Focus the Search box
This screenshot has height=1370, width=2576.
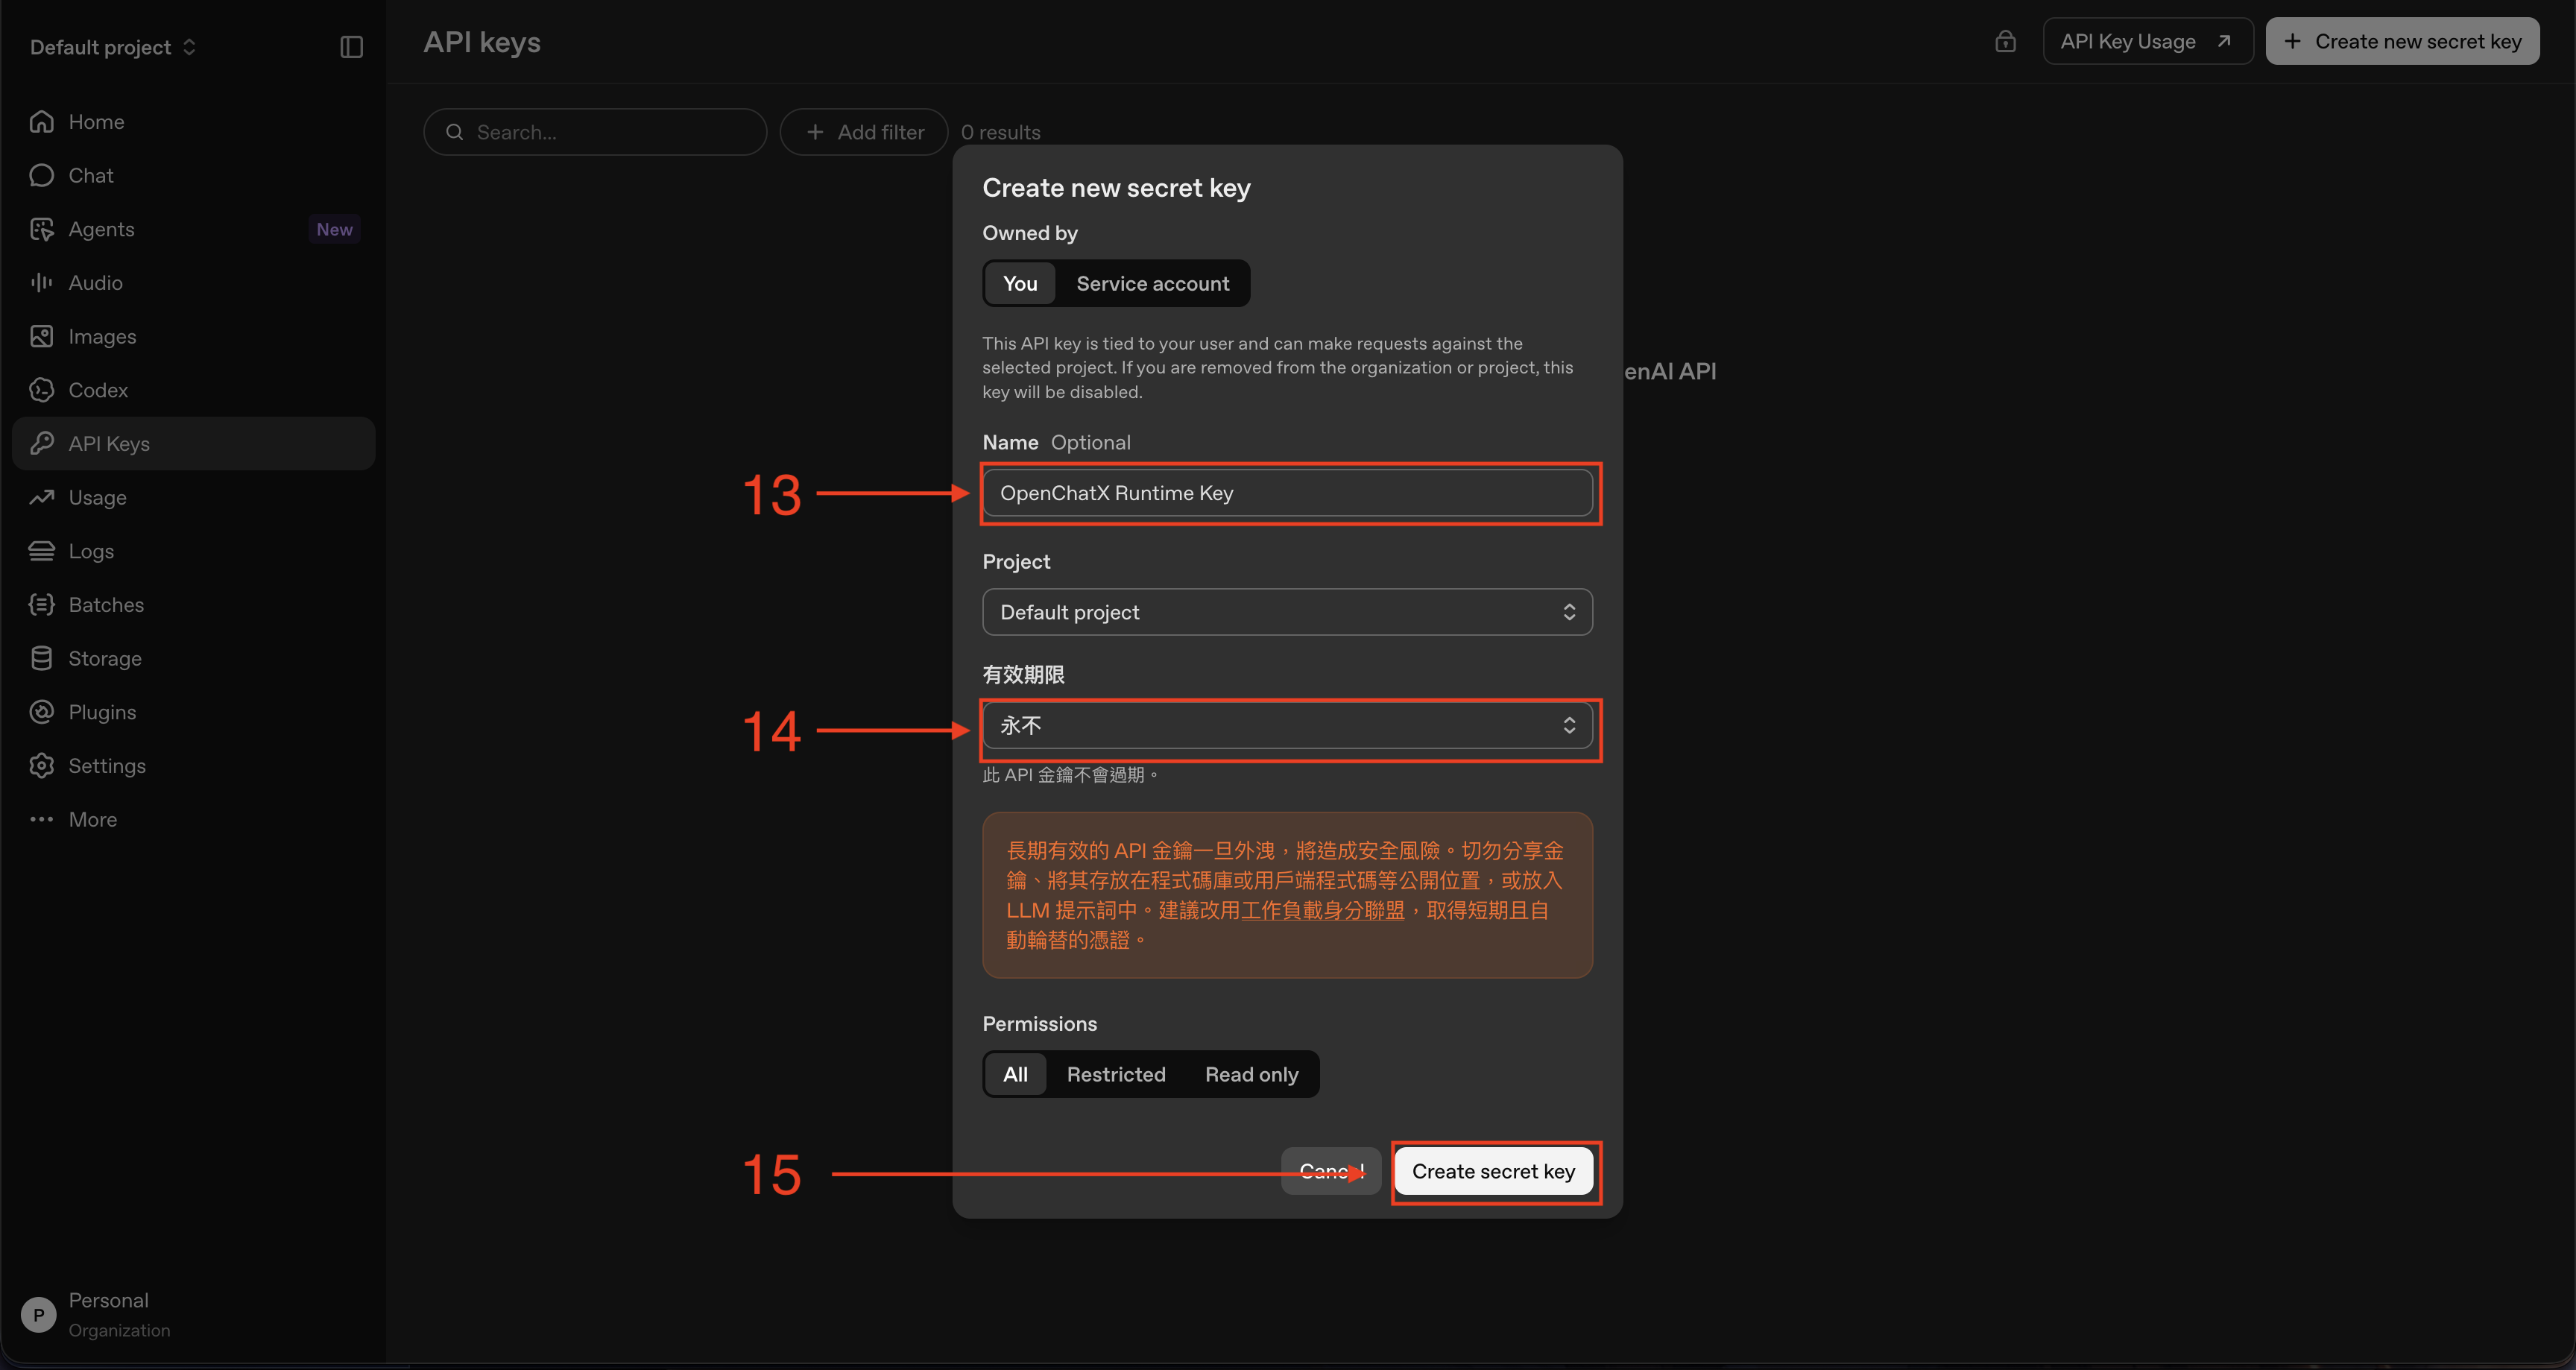[595, 132]
